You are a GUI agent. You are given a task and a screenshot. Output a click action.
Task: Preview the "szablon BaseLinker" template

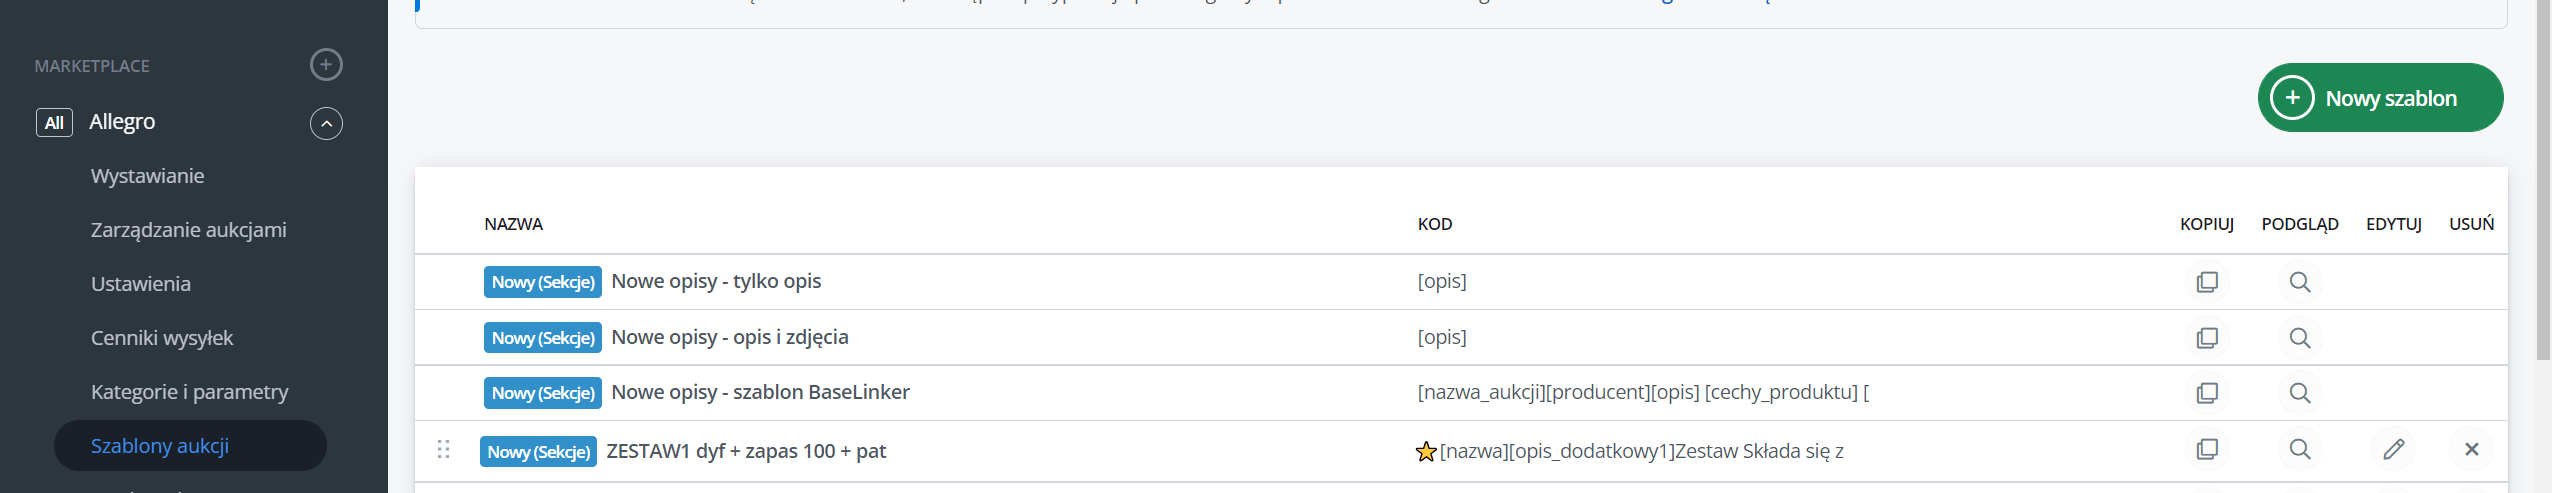[2300, 393]
